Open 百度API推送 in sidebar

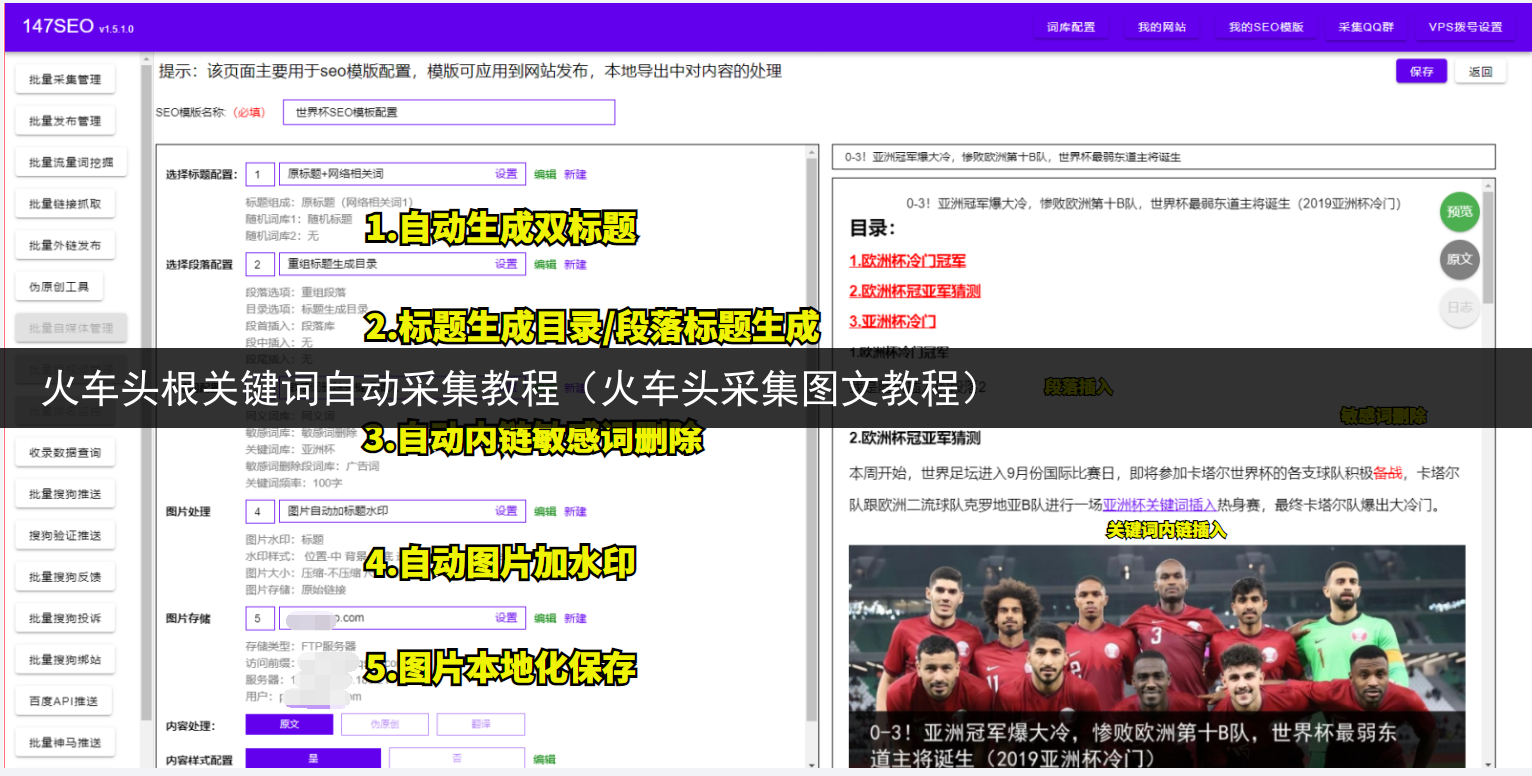point(63,701)
